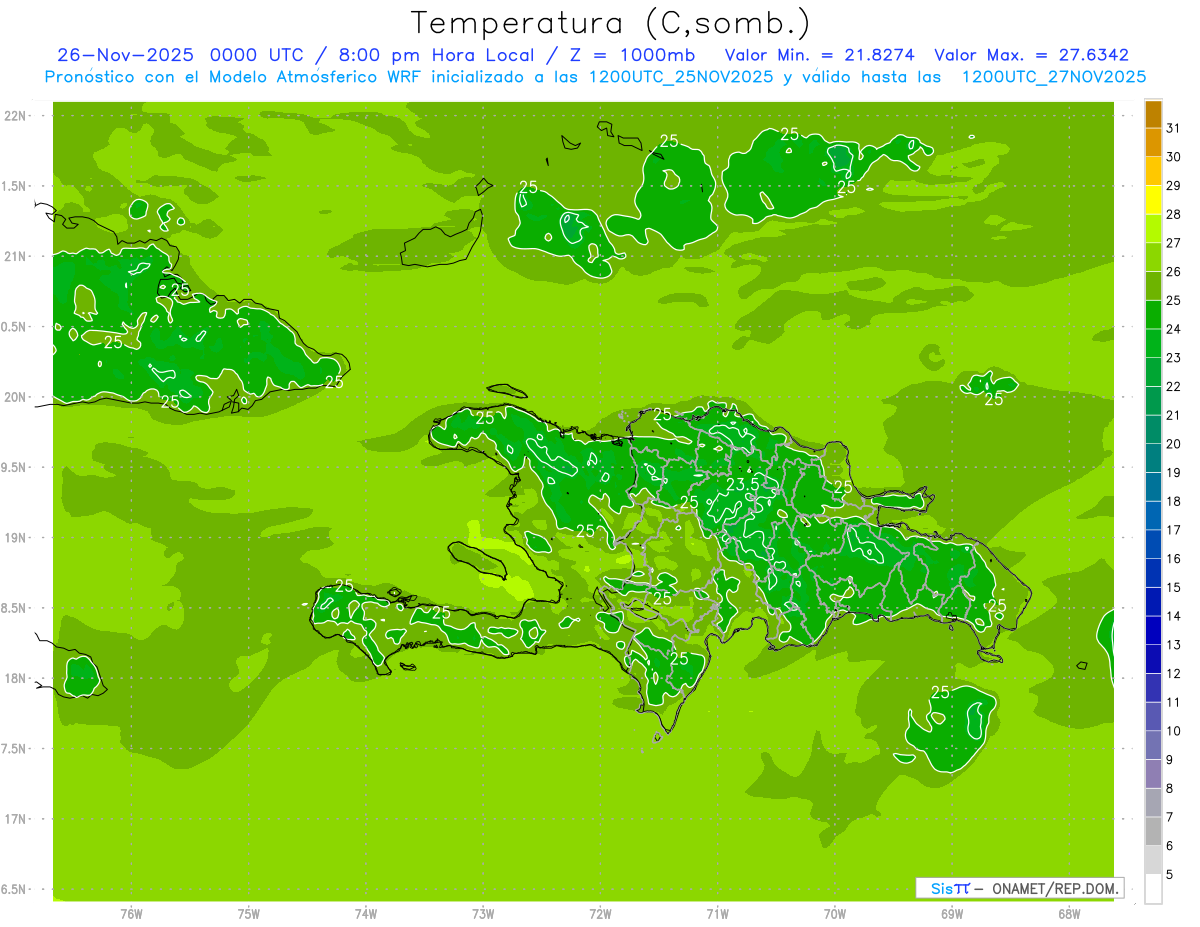Viewport: 1200px width, 927px height.
Task: Select the gray legend swatch between 6 and 7
Action: point(1153,832)
